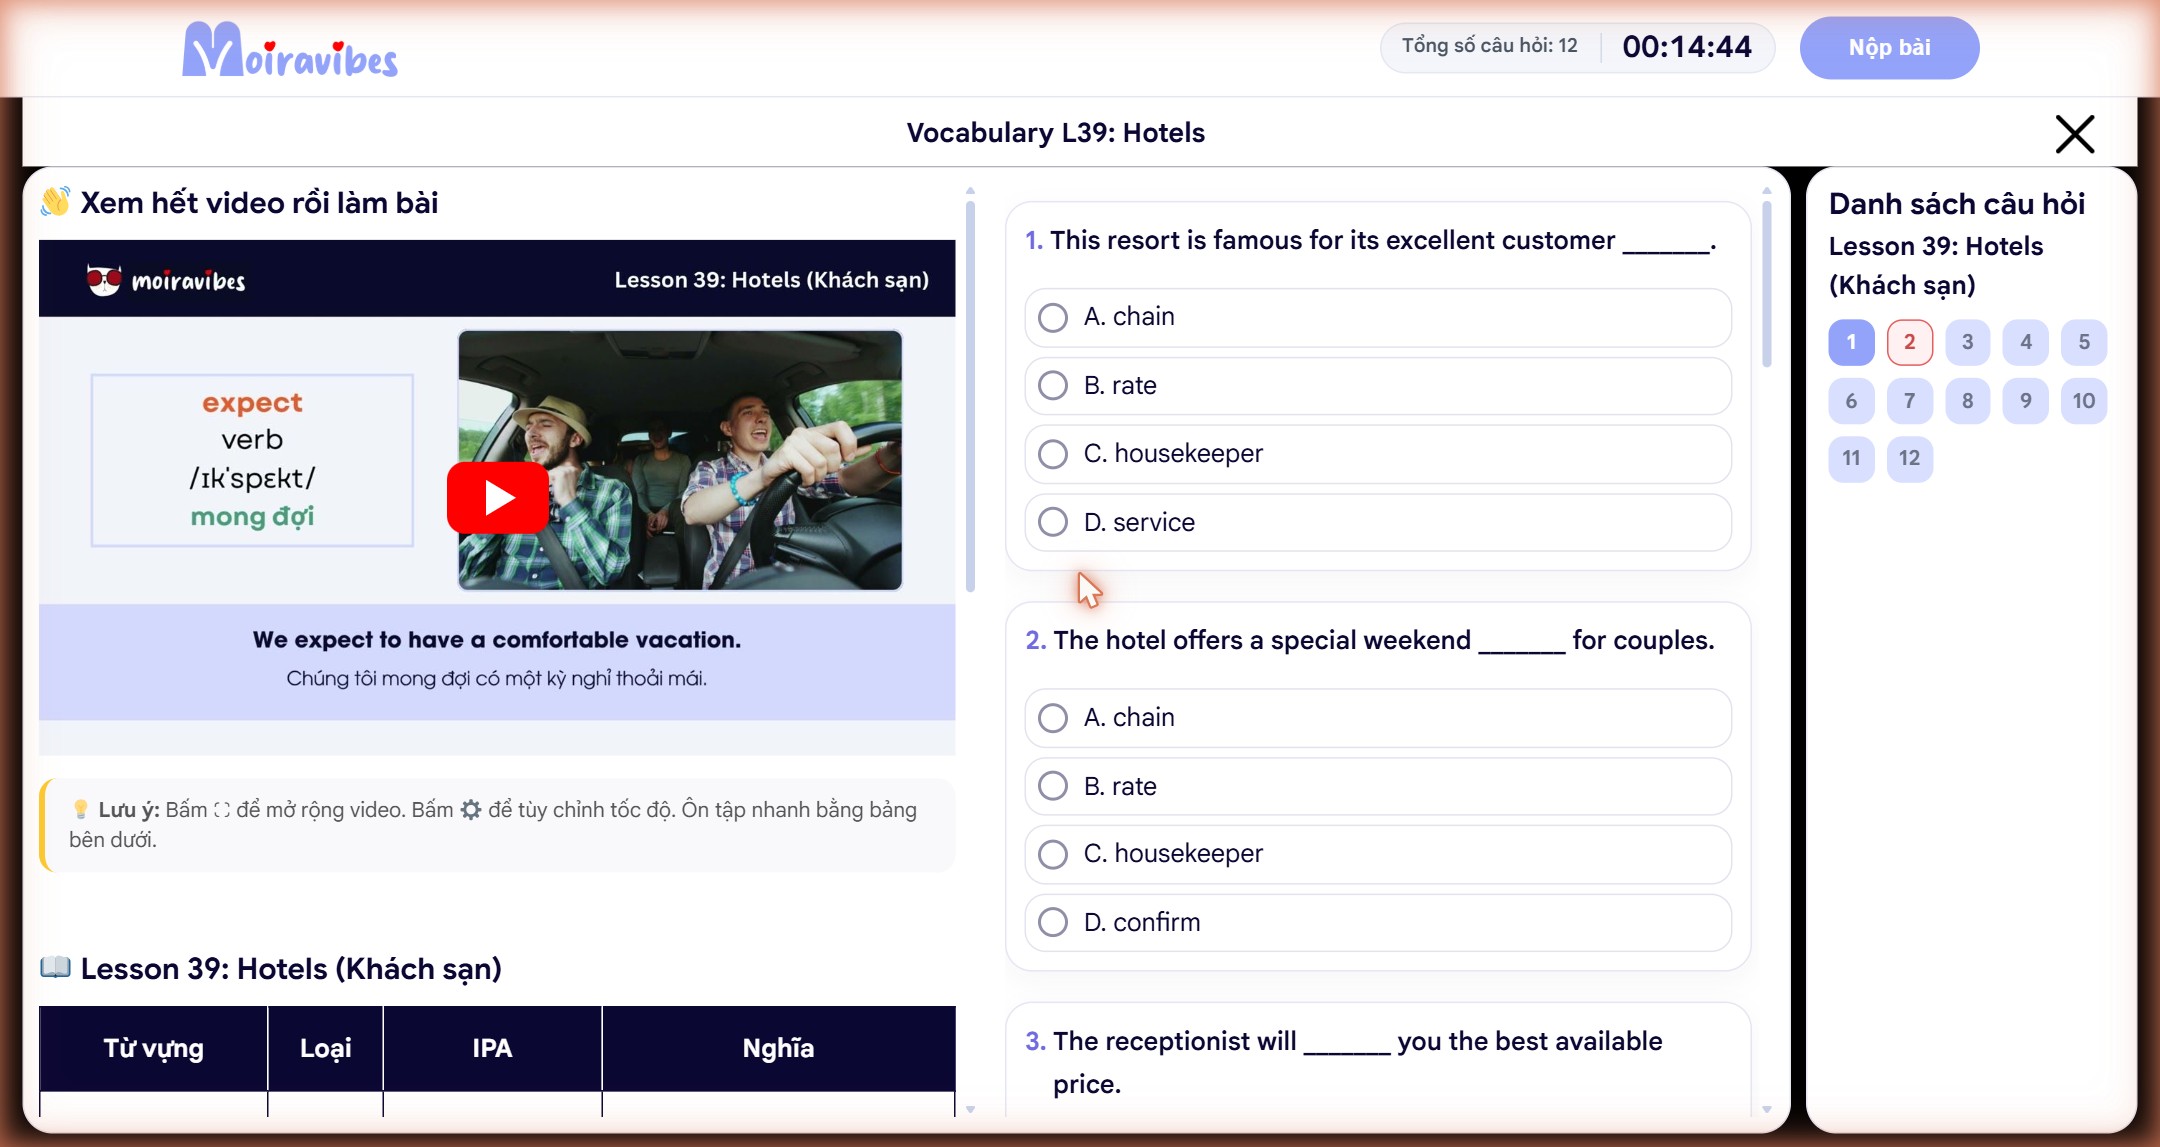Click the Moiravibes logo
The width and height of the screenshot is (2160, 1147).
[x=290, y=50]
